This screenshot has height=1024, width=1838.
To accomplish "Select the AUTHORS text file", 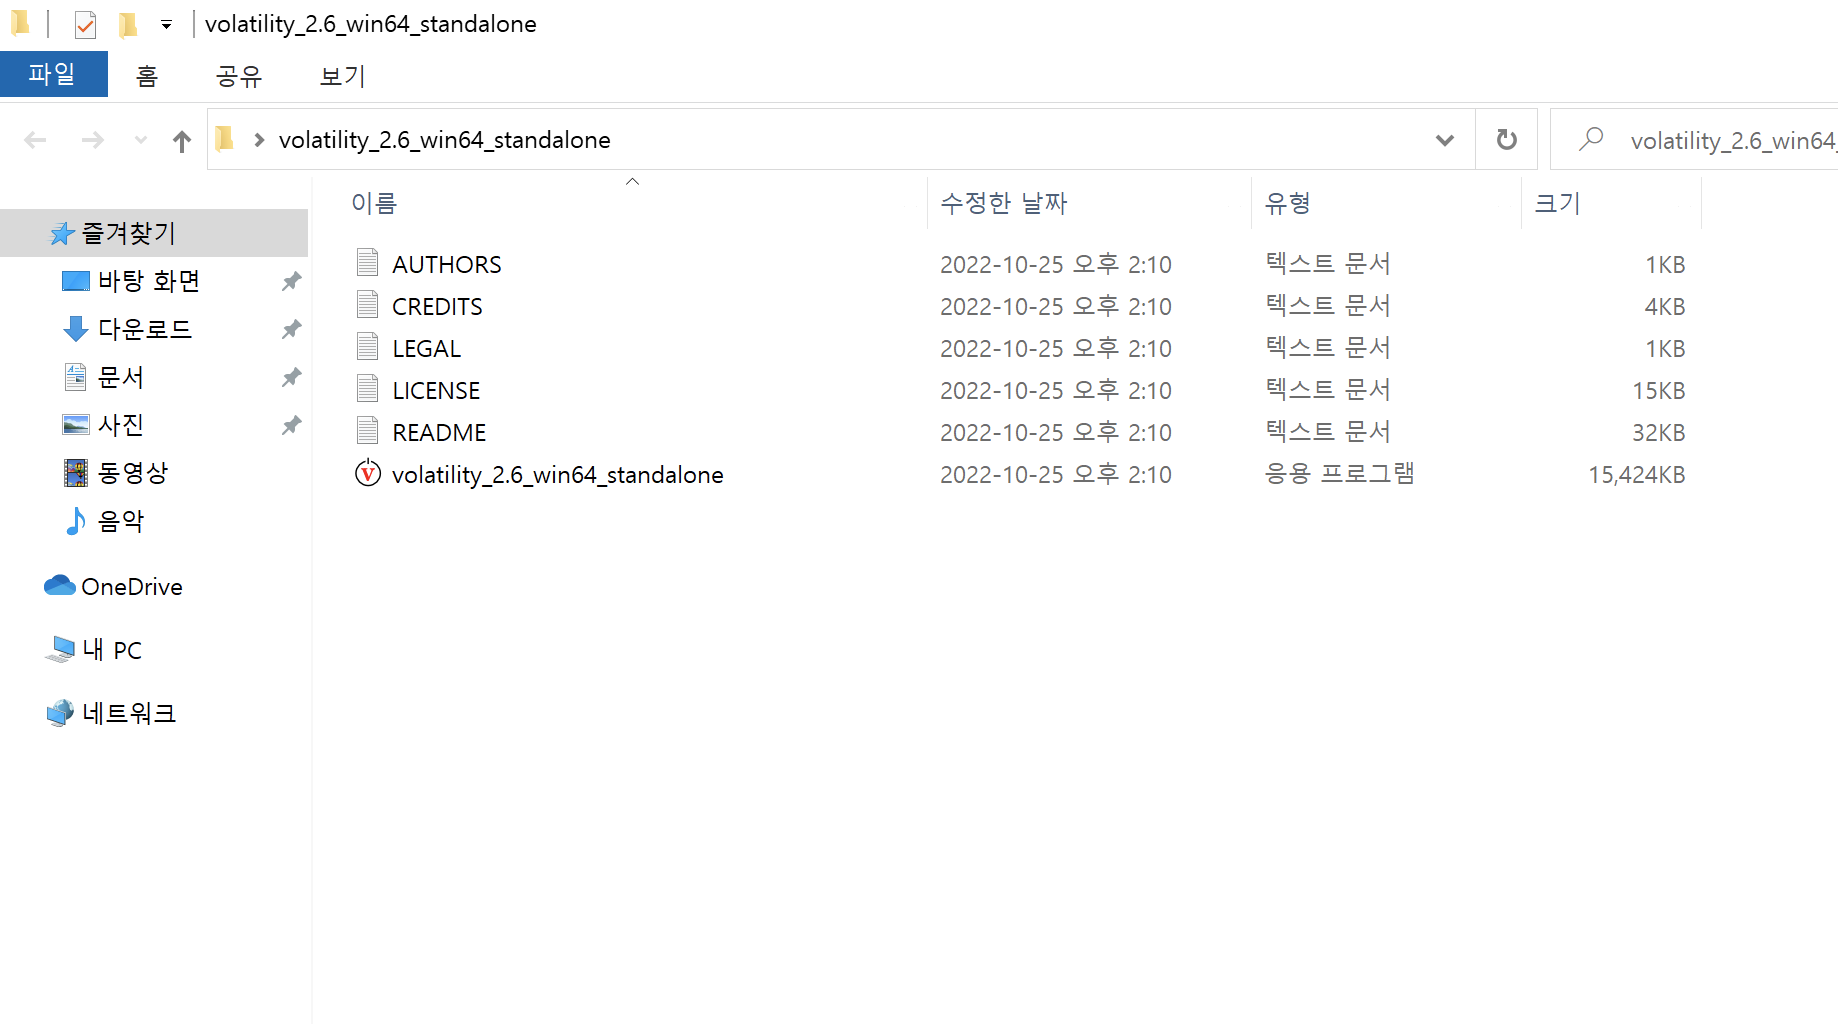I will 447,265.
